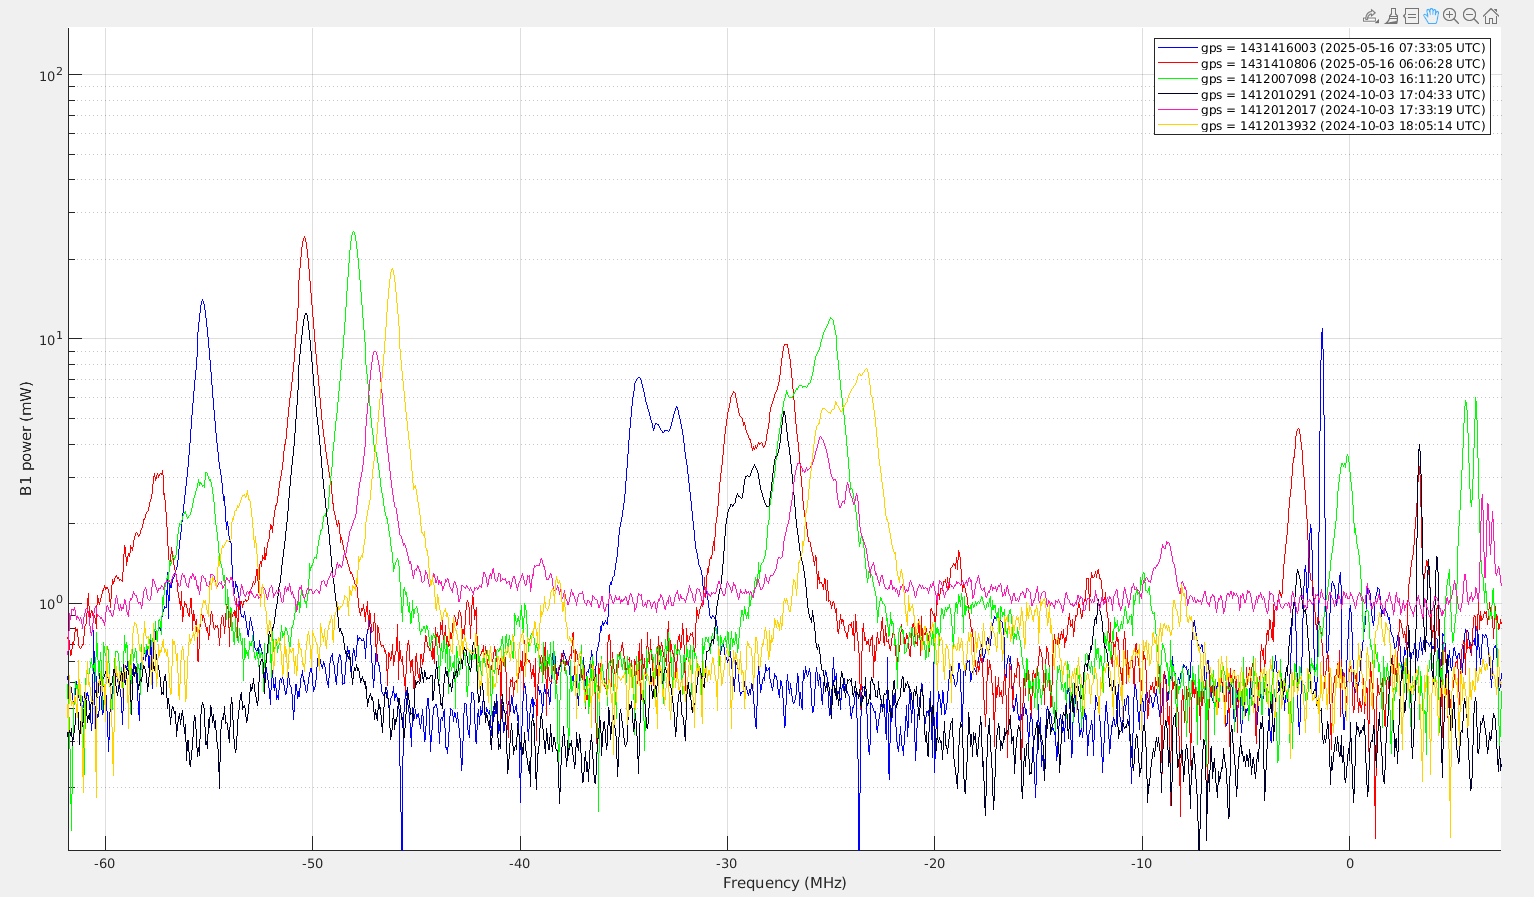Click the -10 x-axis tick label
Screen dimensions: 1534x897
point(1141,864)
